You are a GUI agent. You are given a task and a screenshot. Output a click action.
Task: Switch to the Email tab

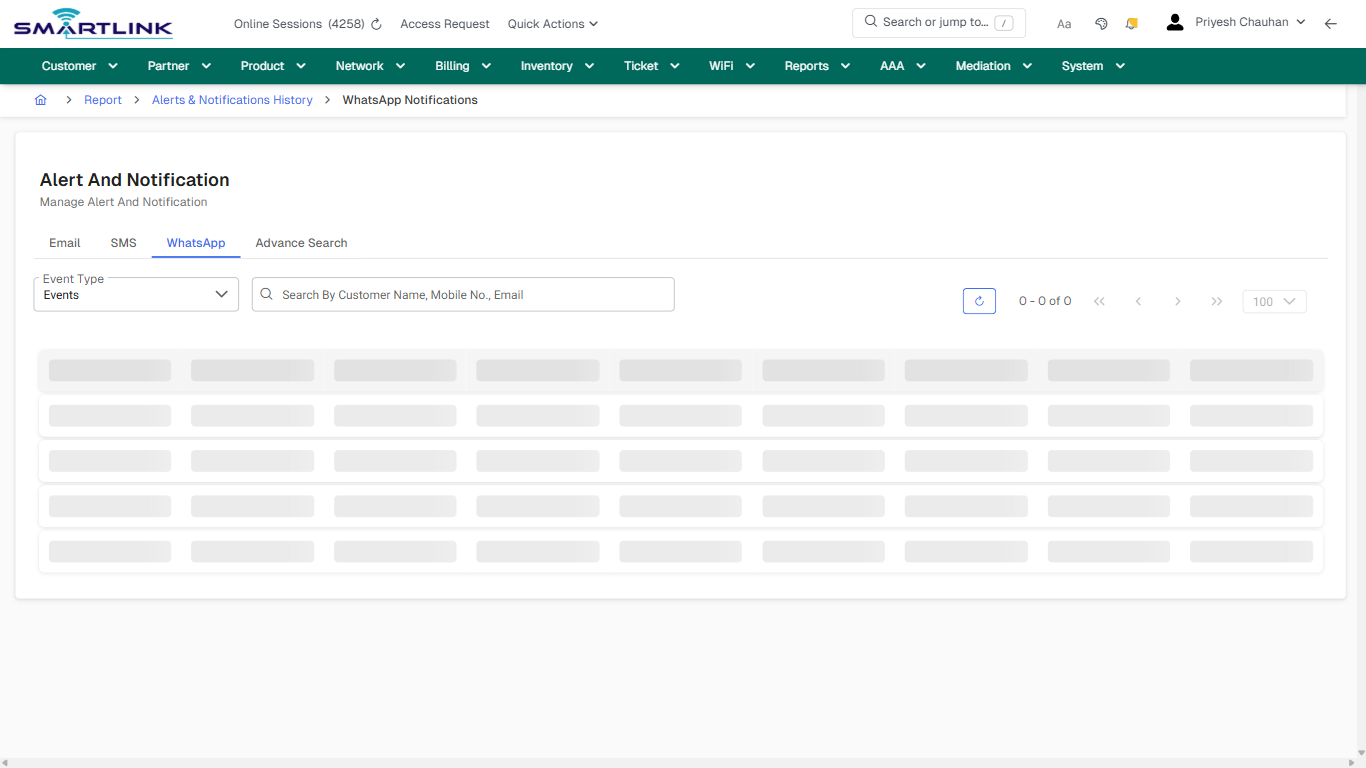pyautogui.click(x=64, y=242)
